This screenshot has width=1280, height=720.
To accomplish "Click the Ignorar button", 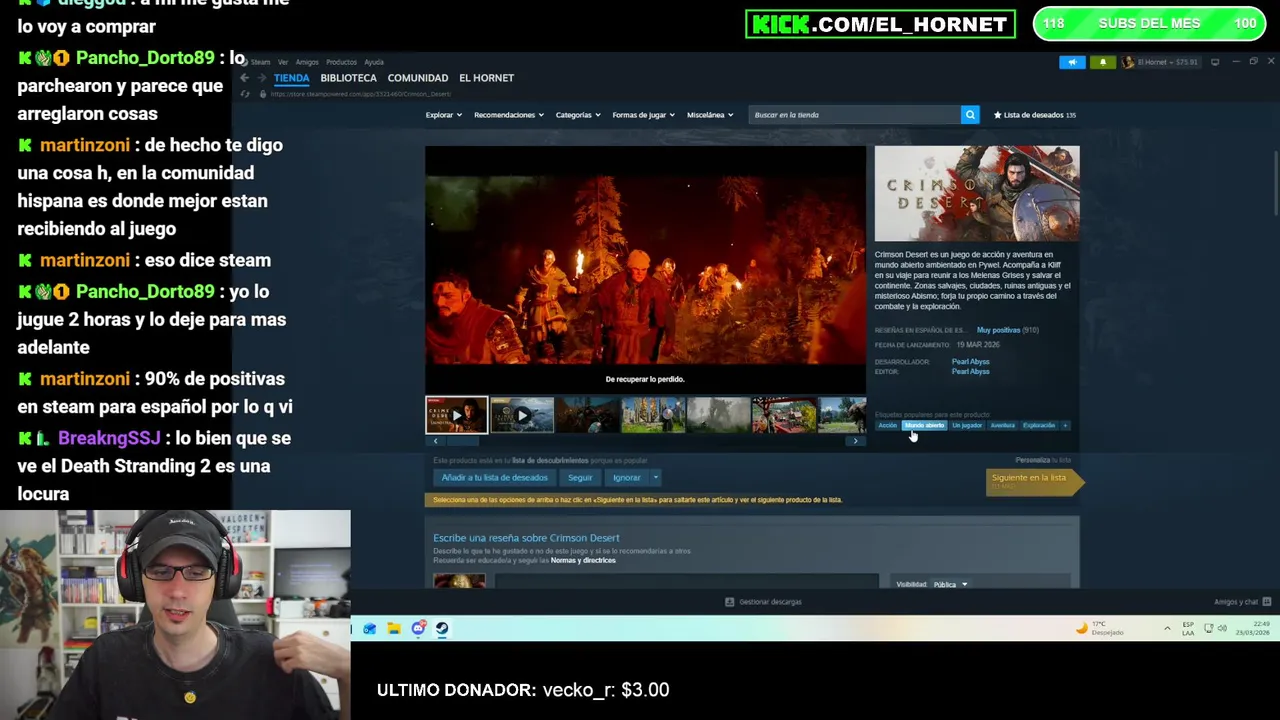I will [x=627, y=478].
